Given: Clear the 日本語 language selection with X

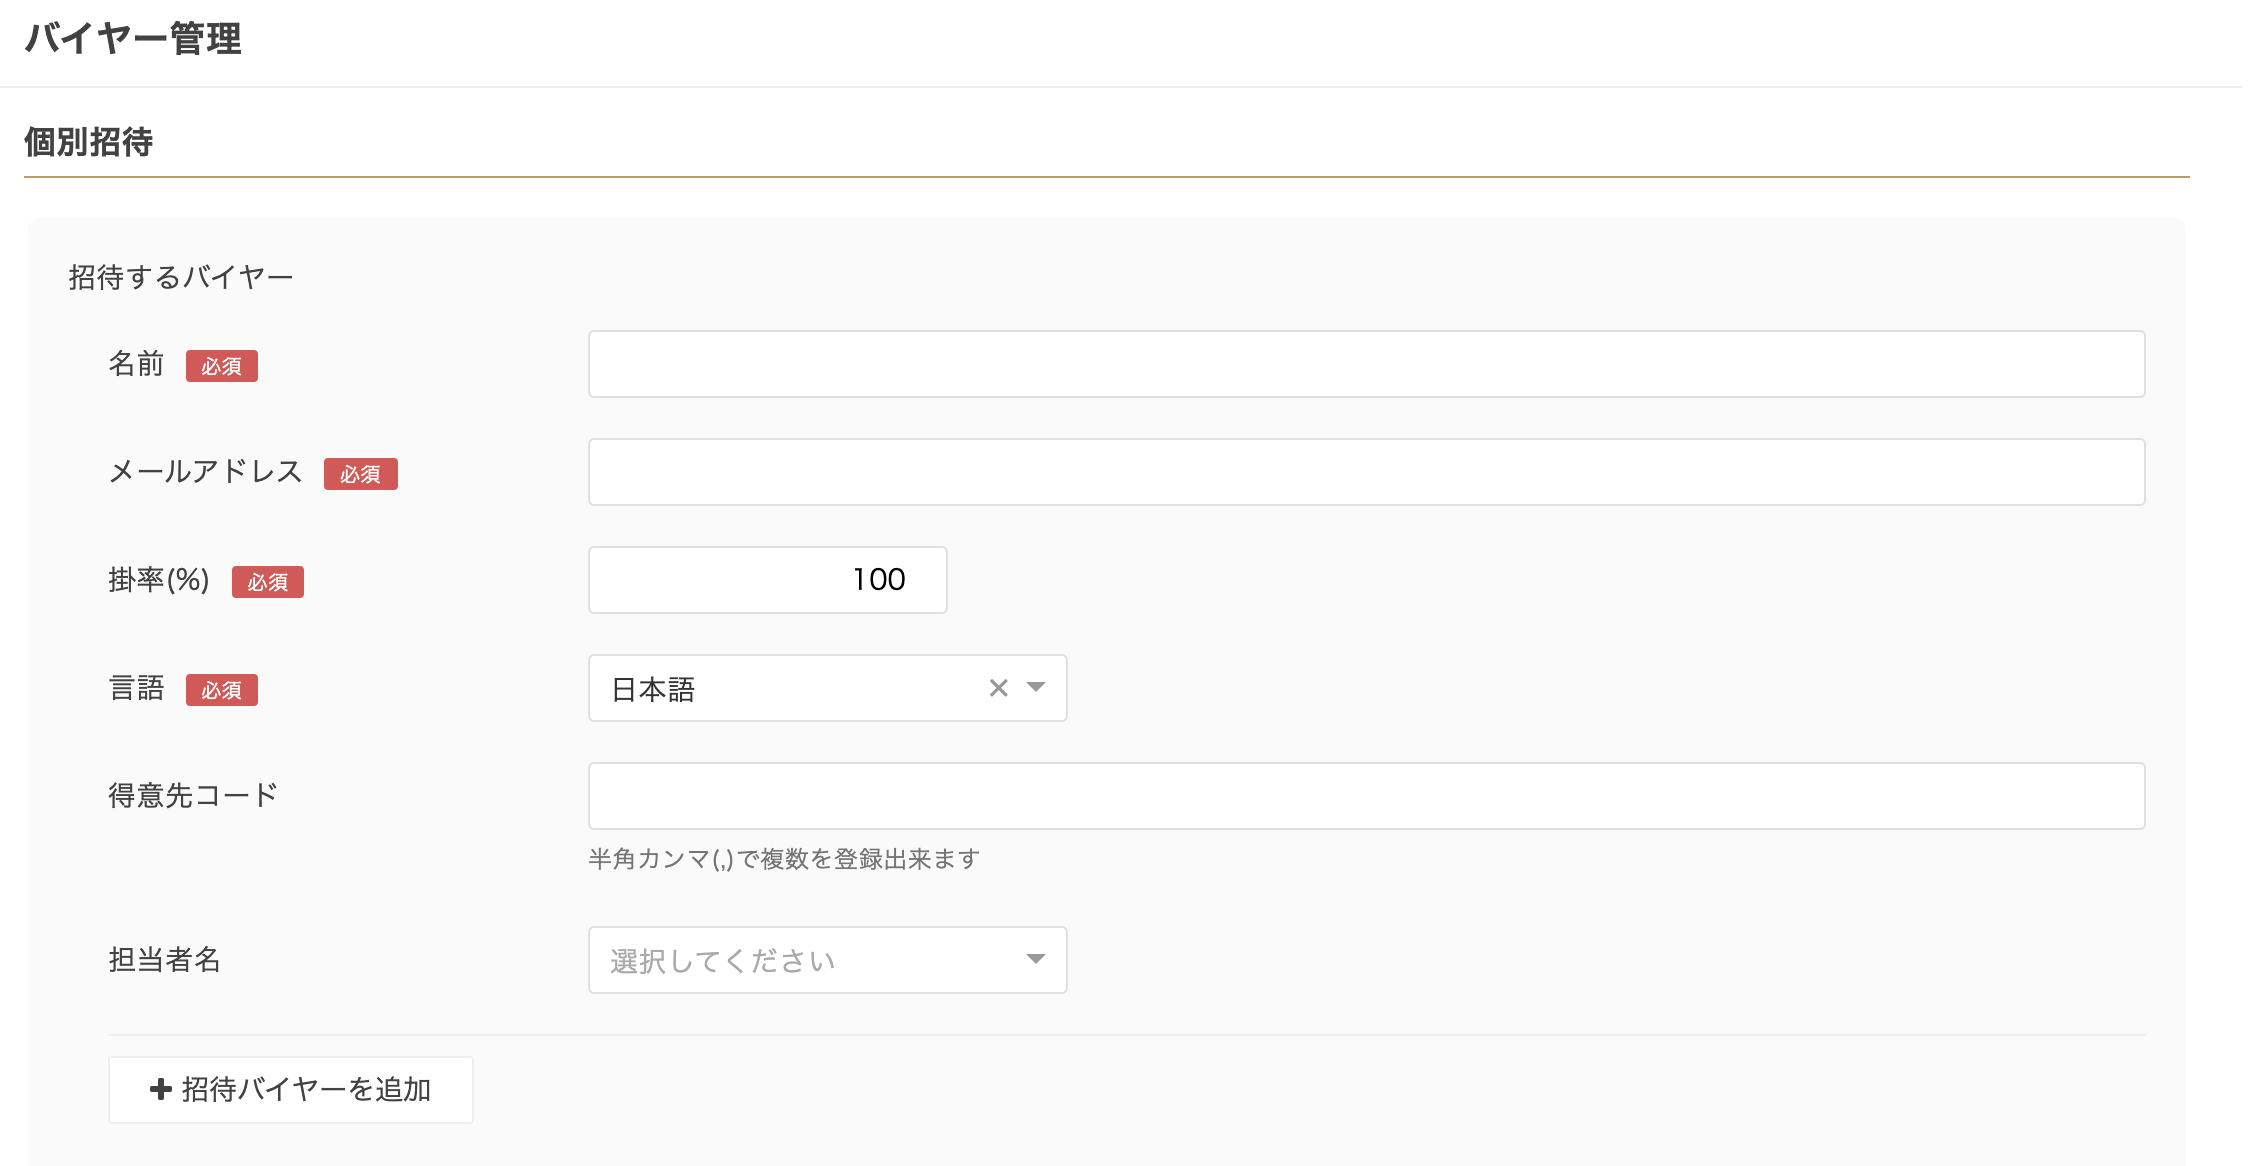Looking at the screenshot, I should pos(998,688).
